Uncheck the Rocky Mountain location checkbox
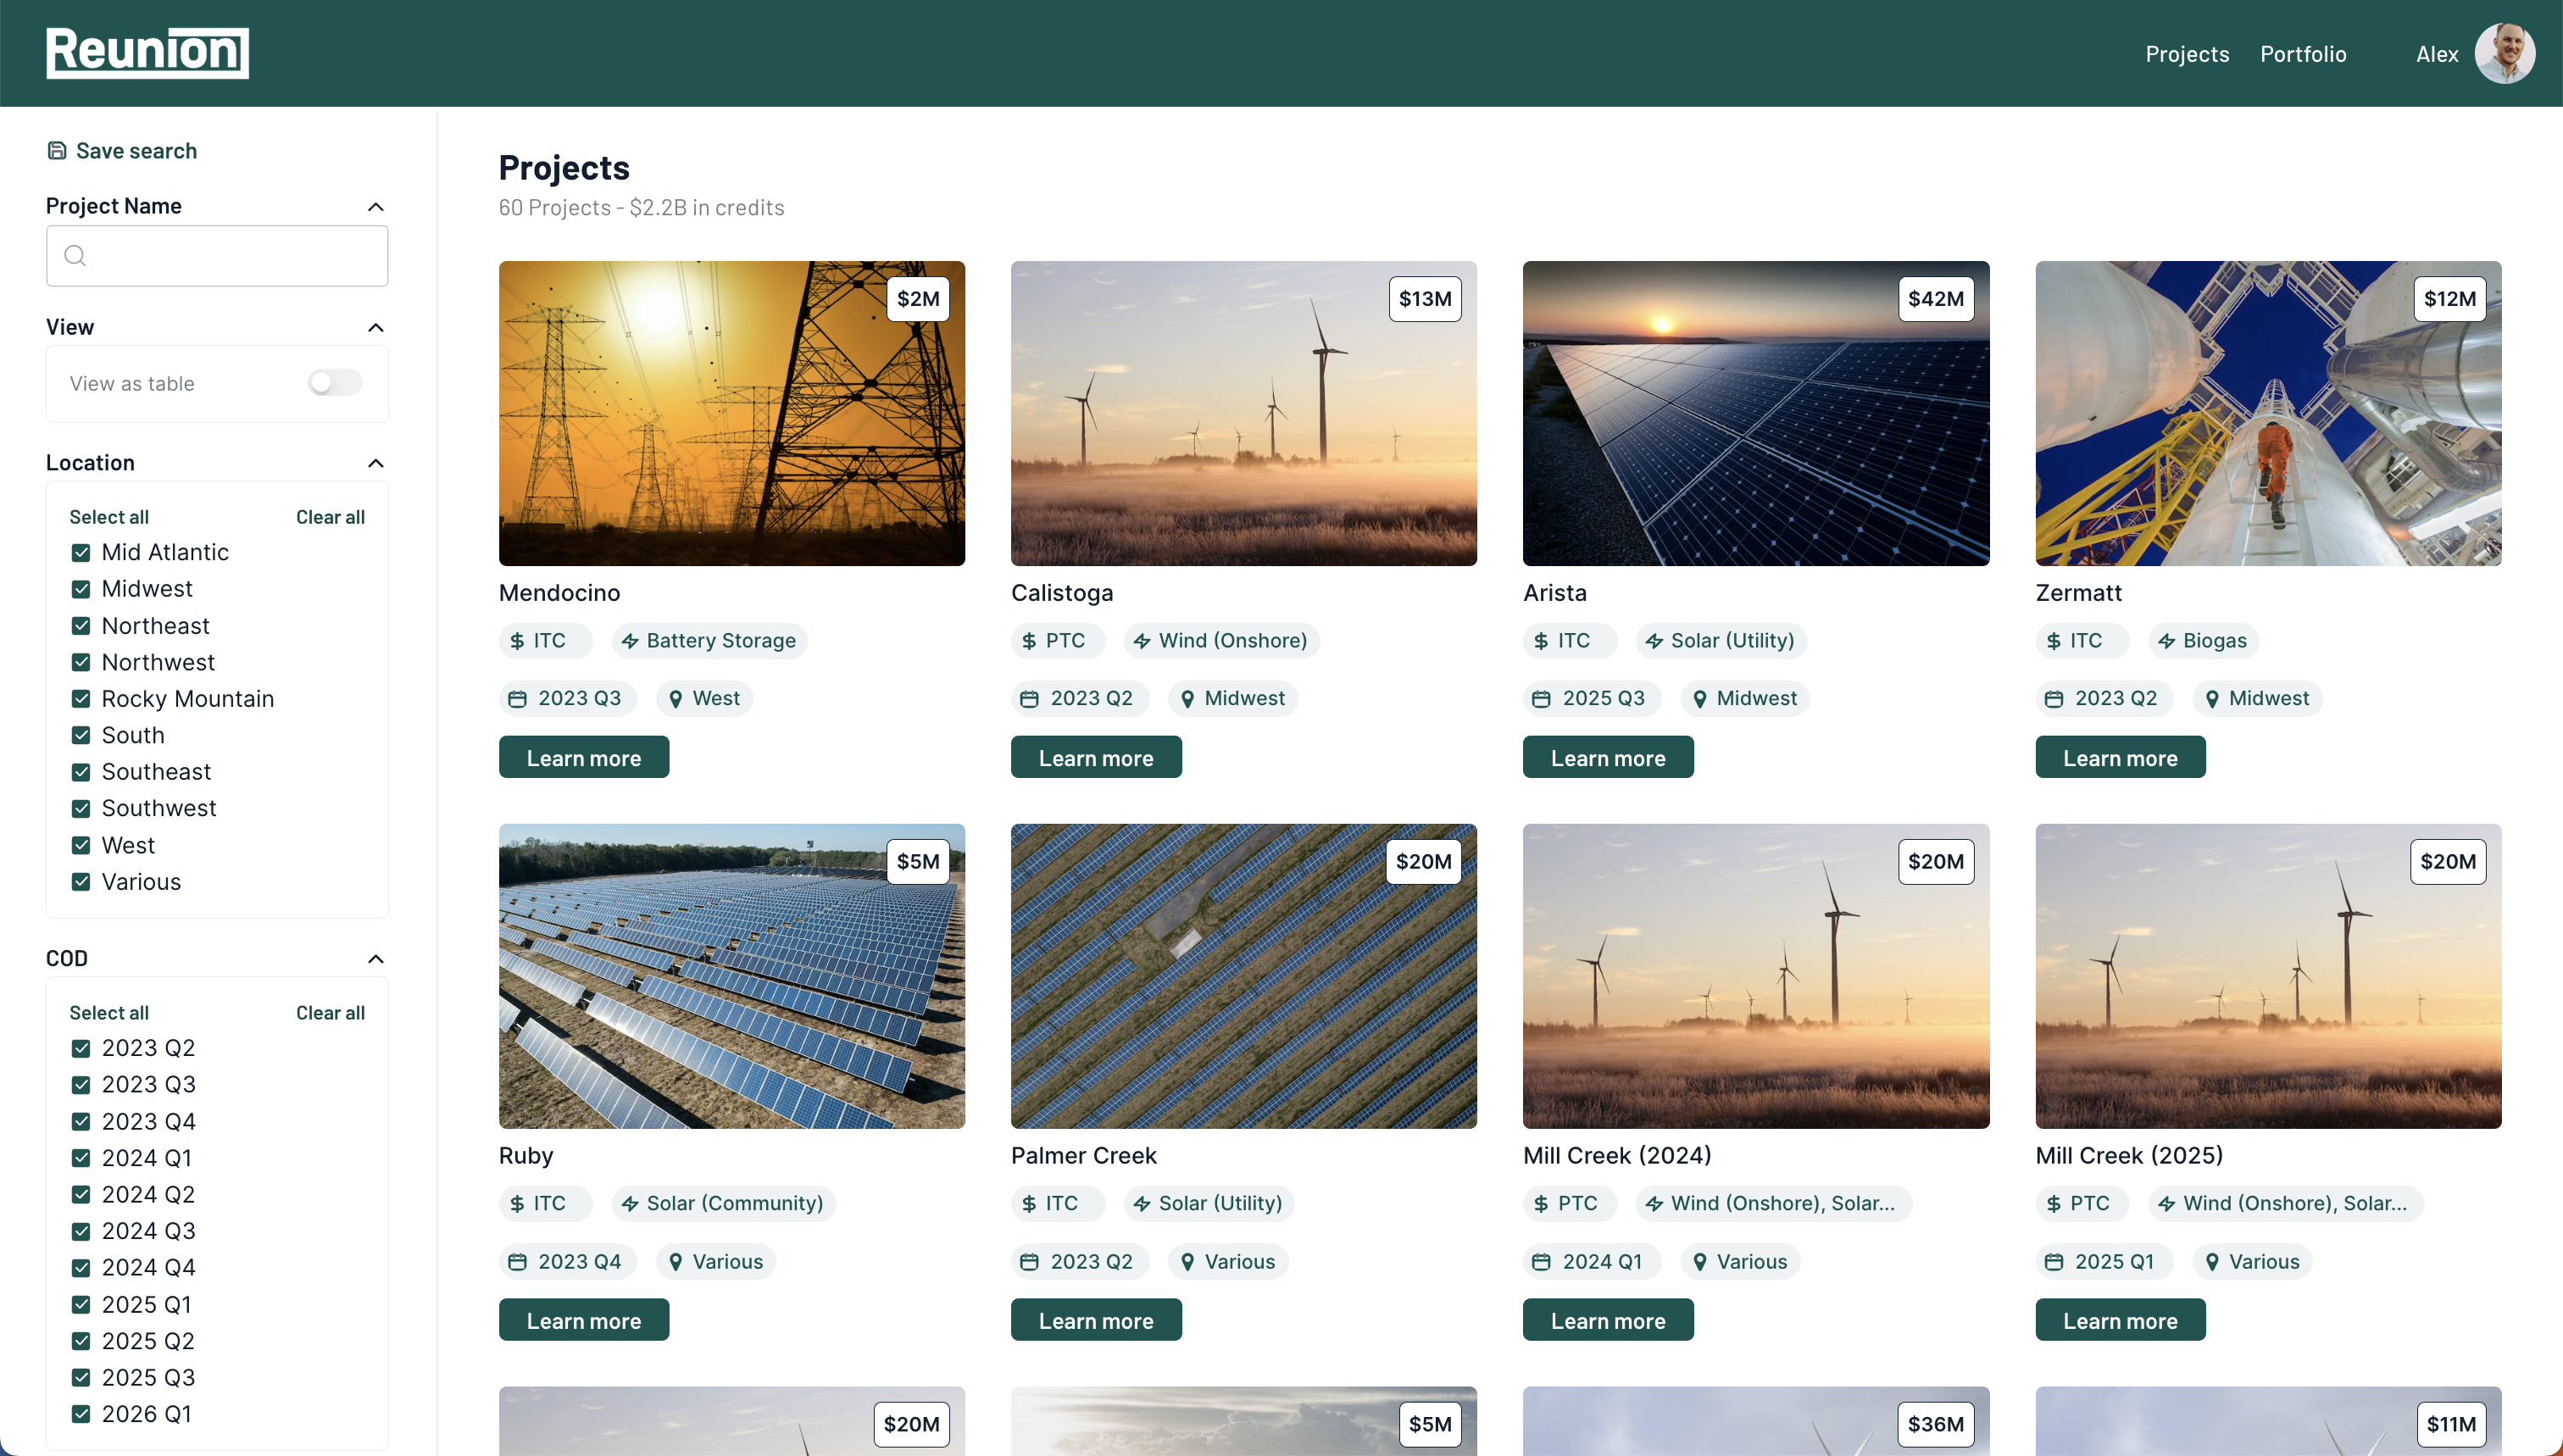This screenshot has height=1456, width=2563. (x=81, y=699)
